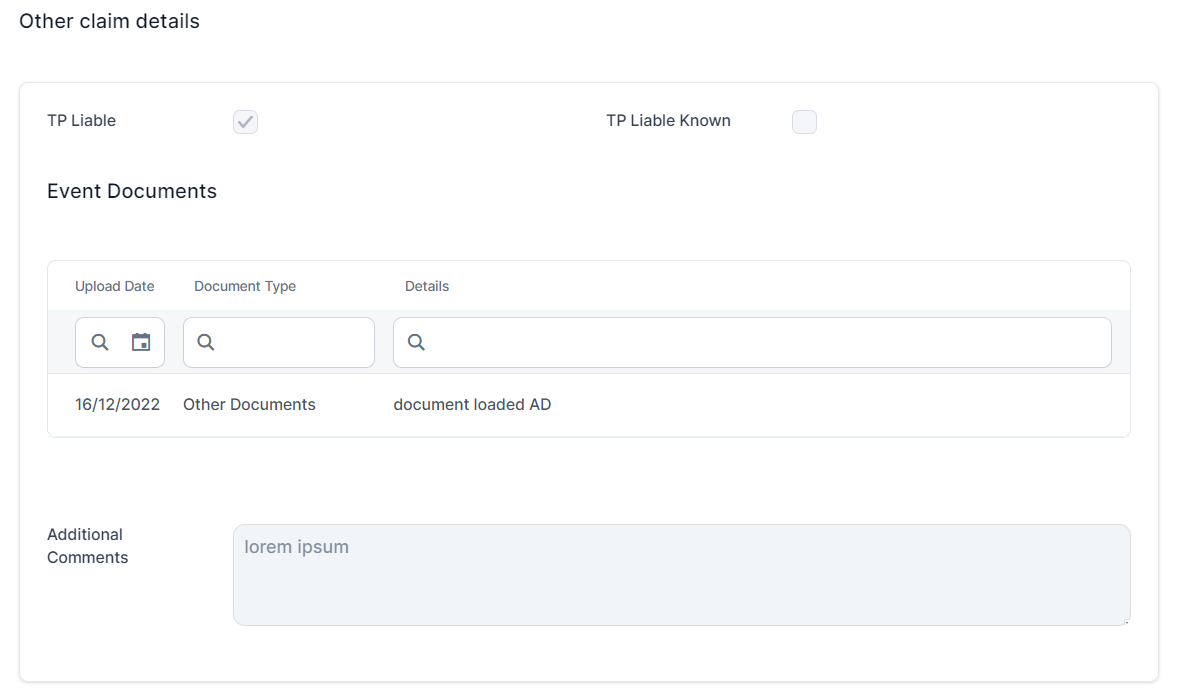Select the 16/12/2022 upload date cell
The height and width of the screenshot is (696, 1191).
tap(117, 405)
